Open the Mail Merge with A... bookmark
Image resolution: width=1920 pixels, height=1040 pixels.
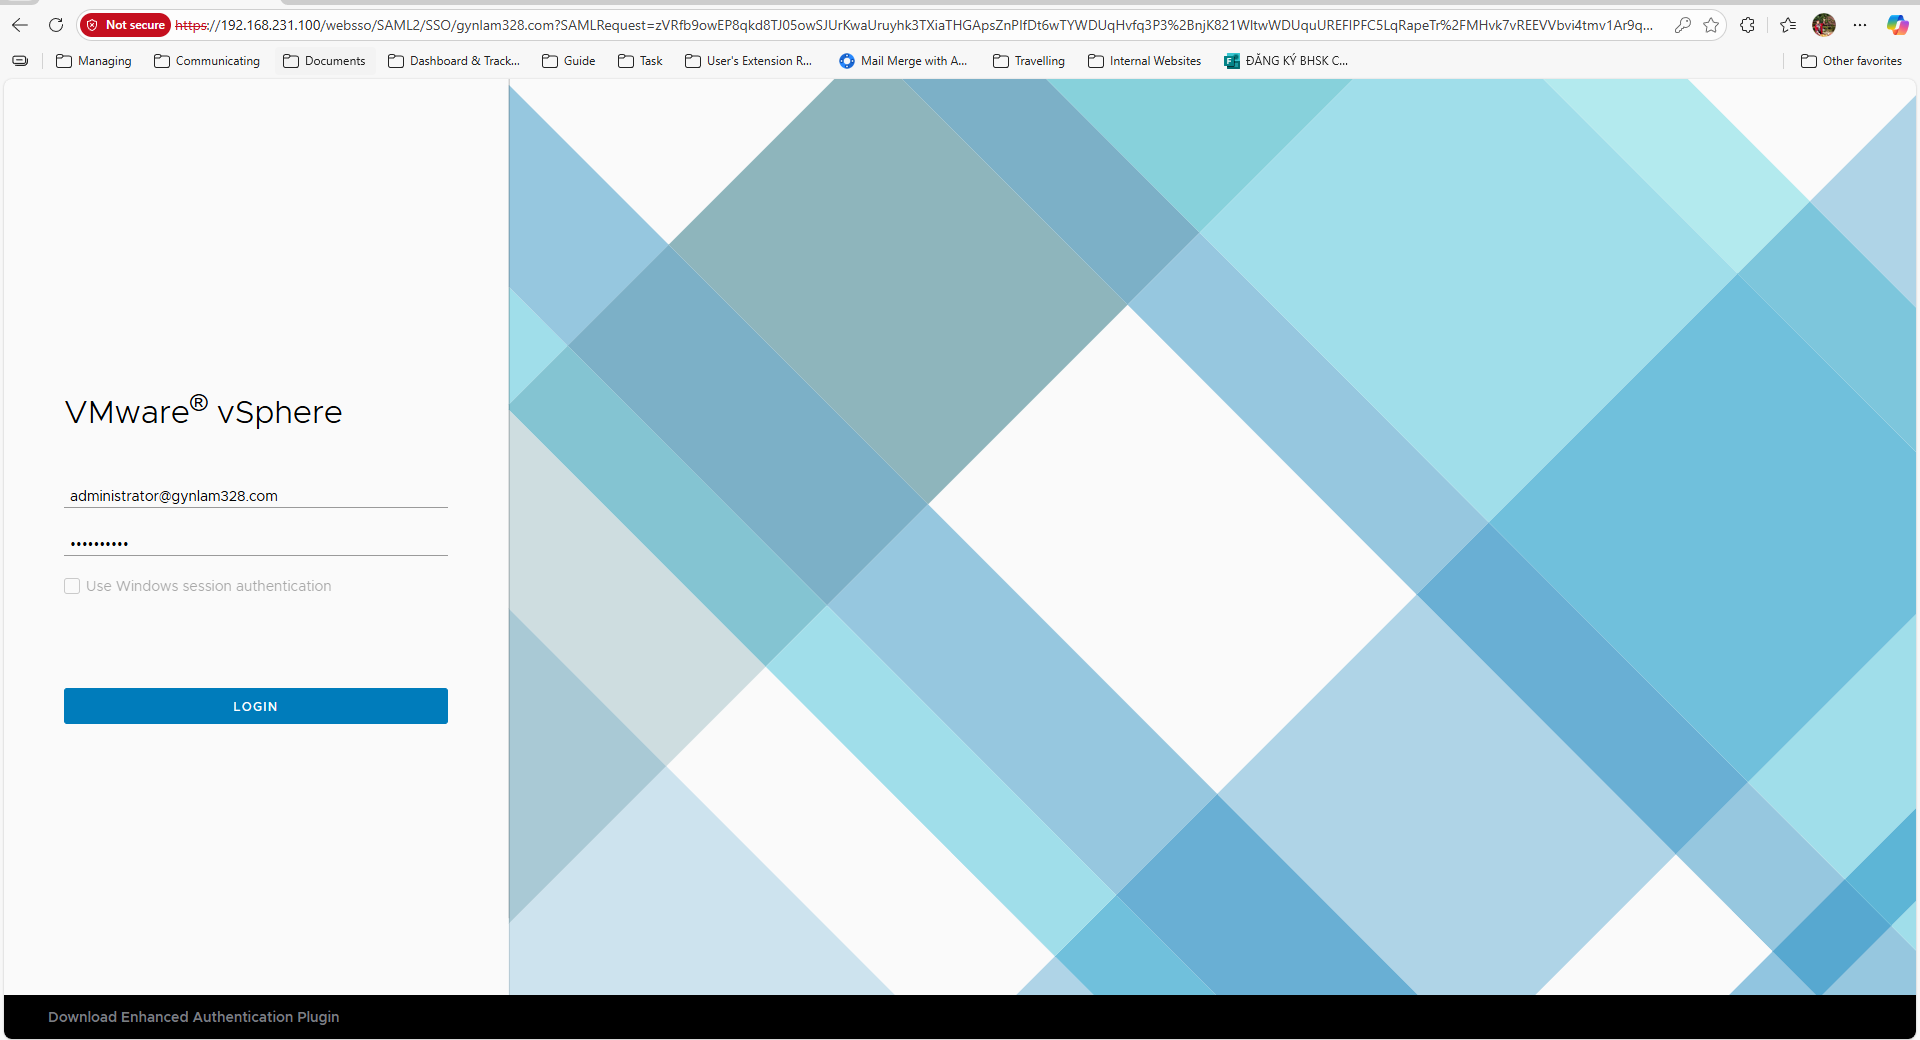coord(903,61)
